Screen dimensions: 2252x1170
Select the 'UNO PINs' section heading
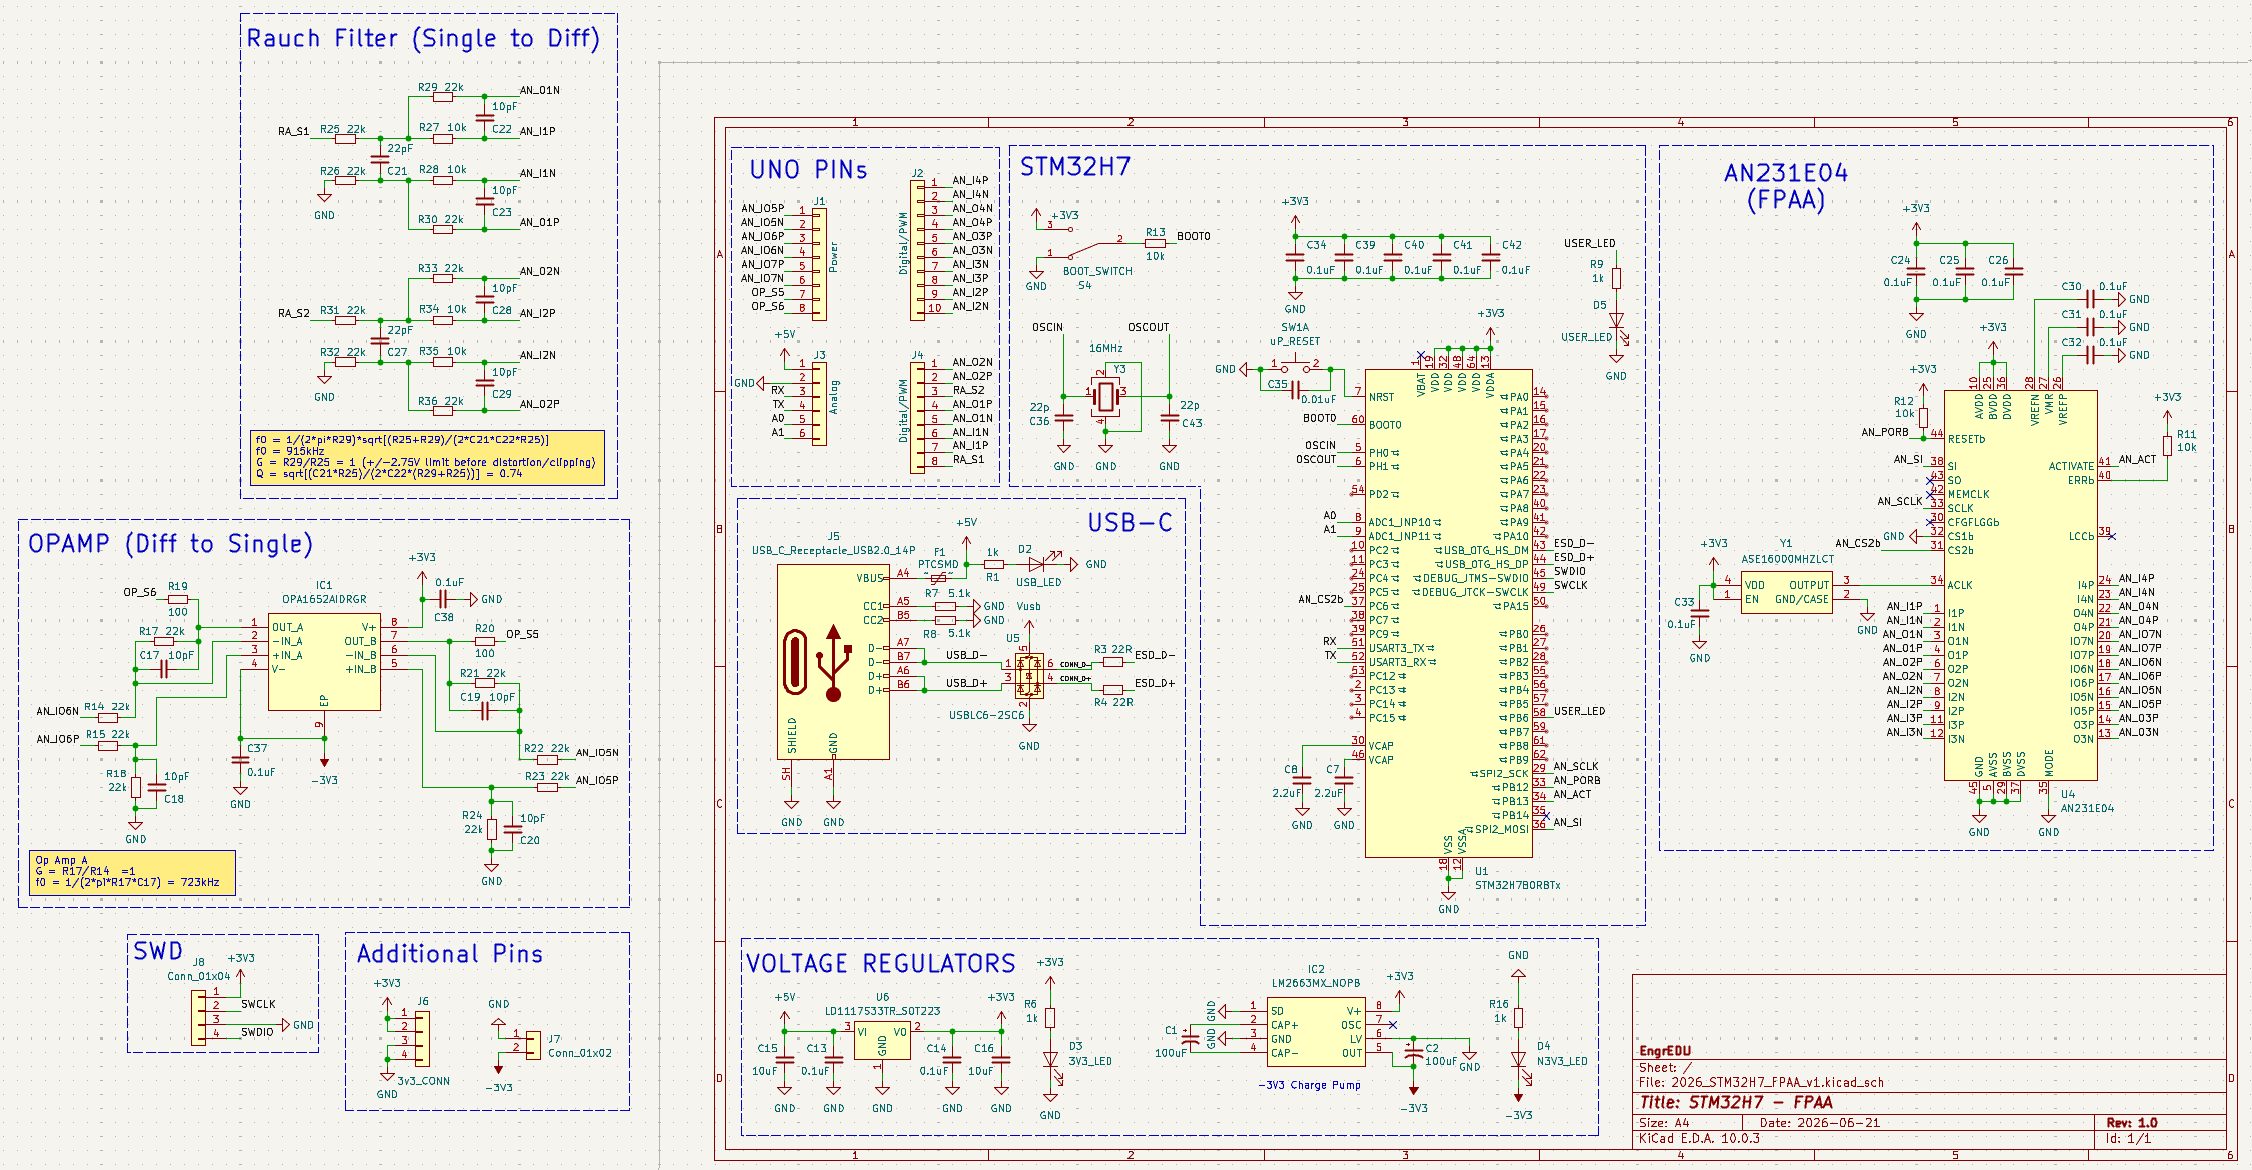[x=808, y=170]
